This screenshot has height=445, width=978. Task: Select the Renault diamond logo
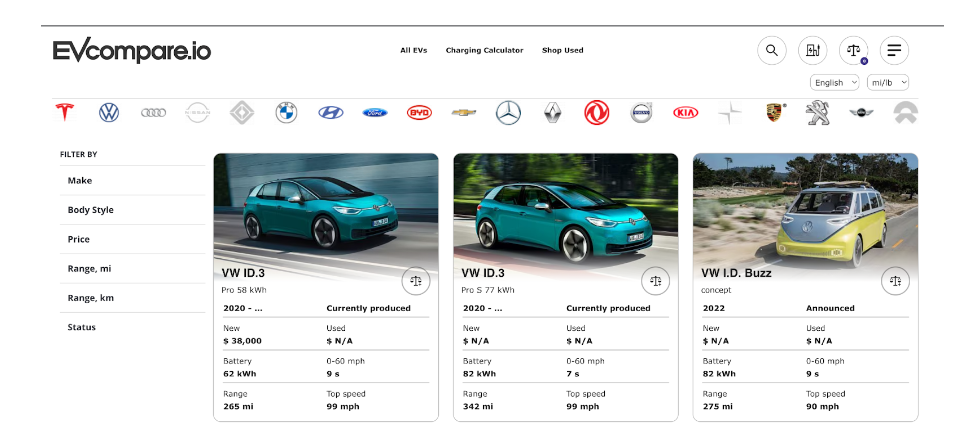(x=553, y=113)
